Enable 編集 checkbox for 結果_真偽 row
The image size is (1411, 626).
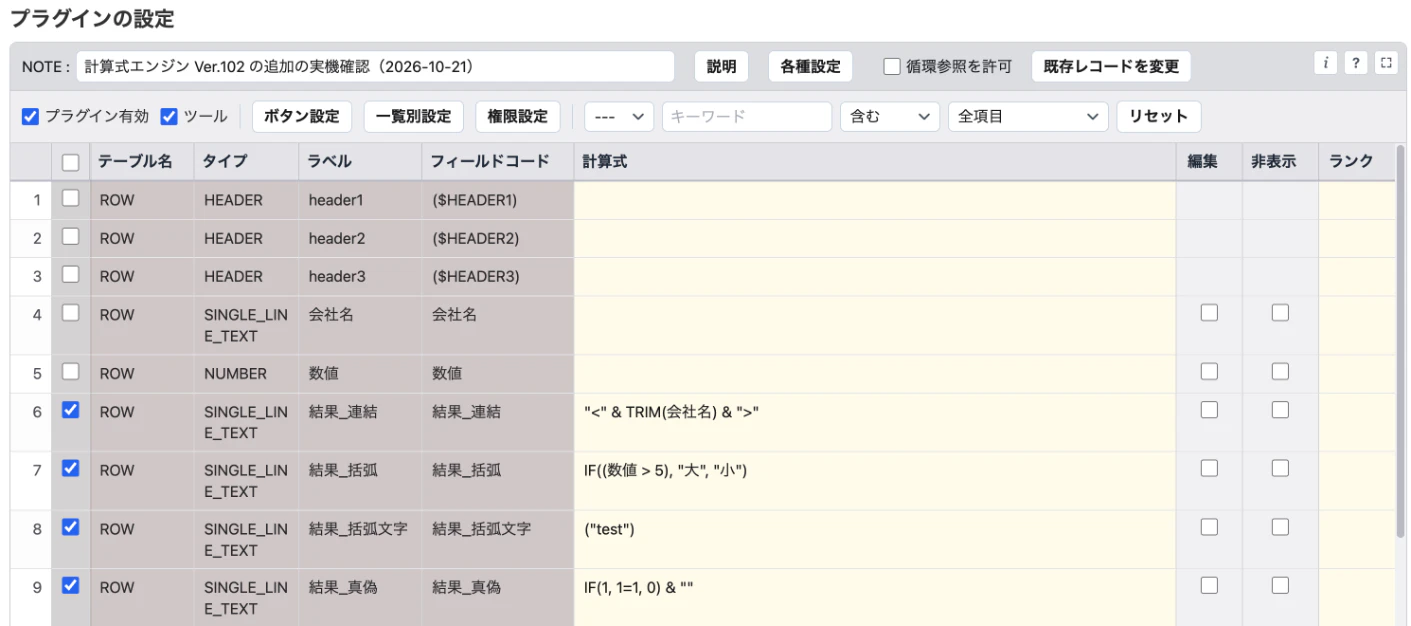pyautogui.click(x=1209, y=586)
